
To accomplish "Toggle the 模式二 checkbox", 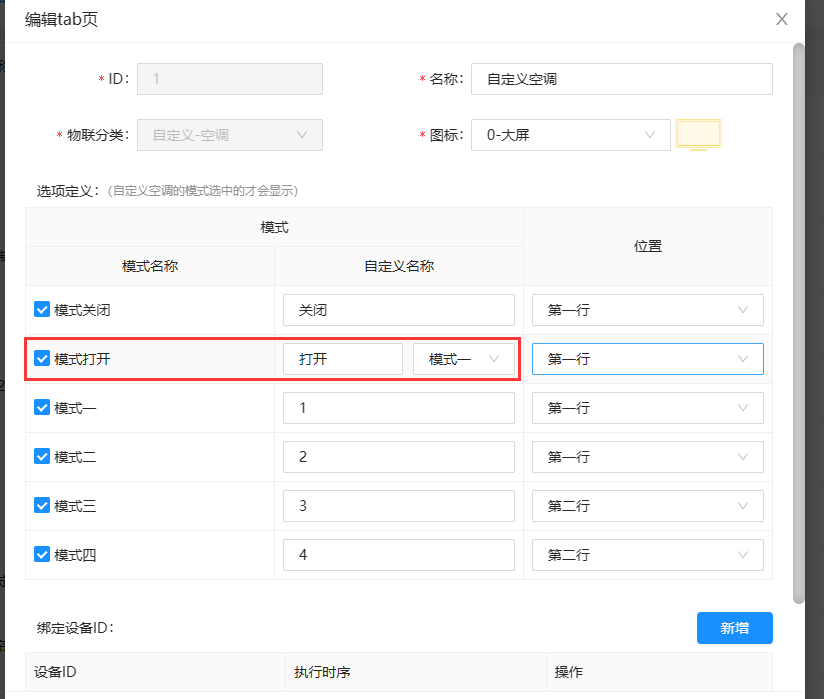I will tap(42, 457).
